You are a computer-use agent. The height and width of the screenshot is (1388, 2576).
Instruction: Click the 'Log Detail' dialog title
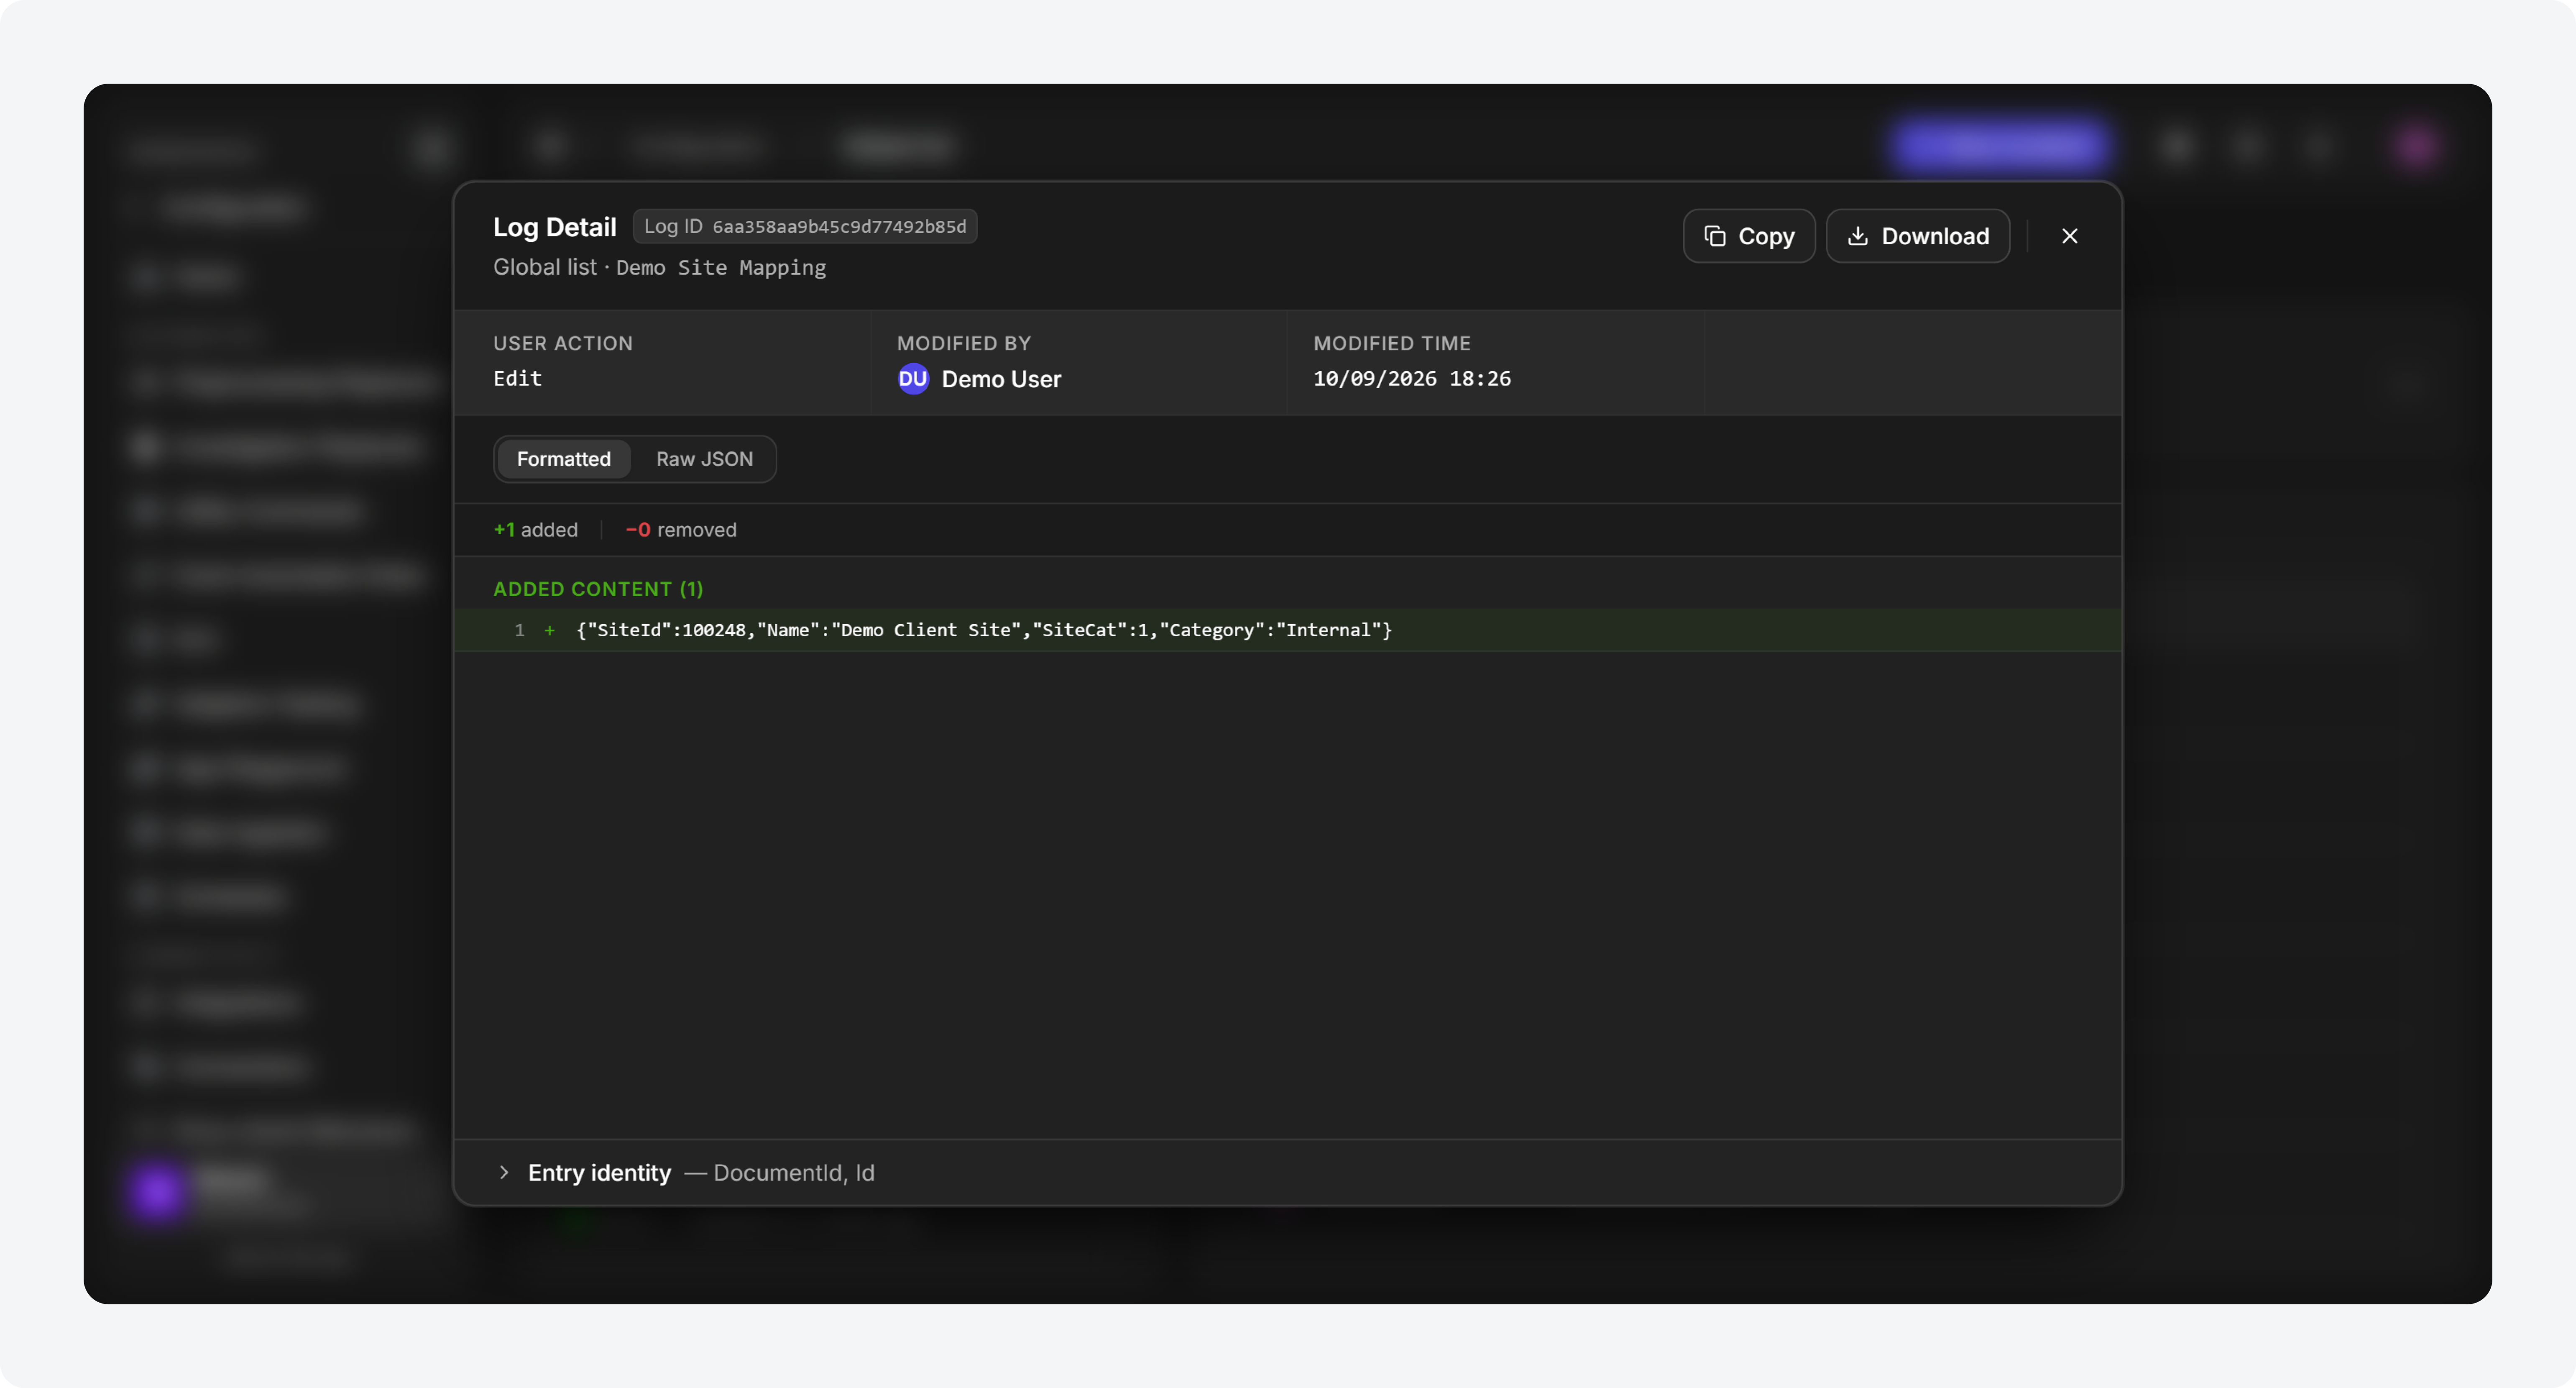(555, 227)
